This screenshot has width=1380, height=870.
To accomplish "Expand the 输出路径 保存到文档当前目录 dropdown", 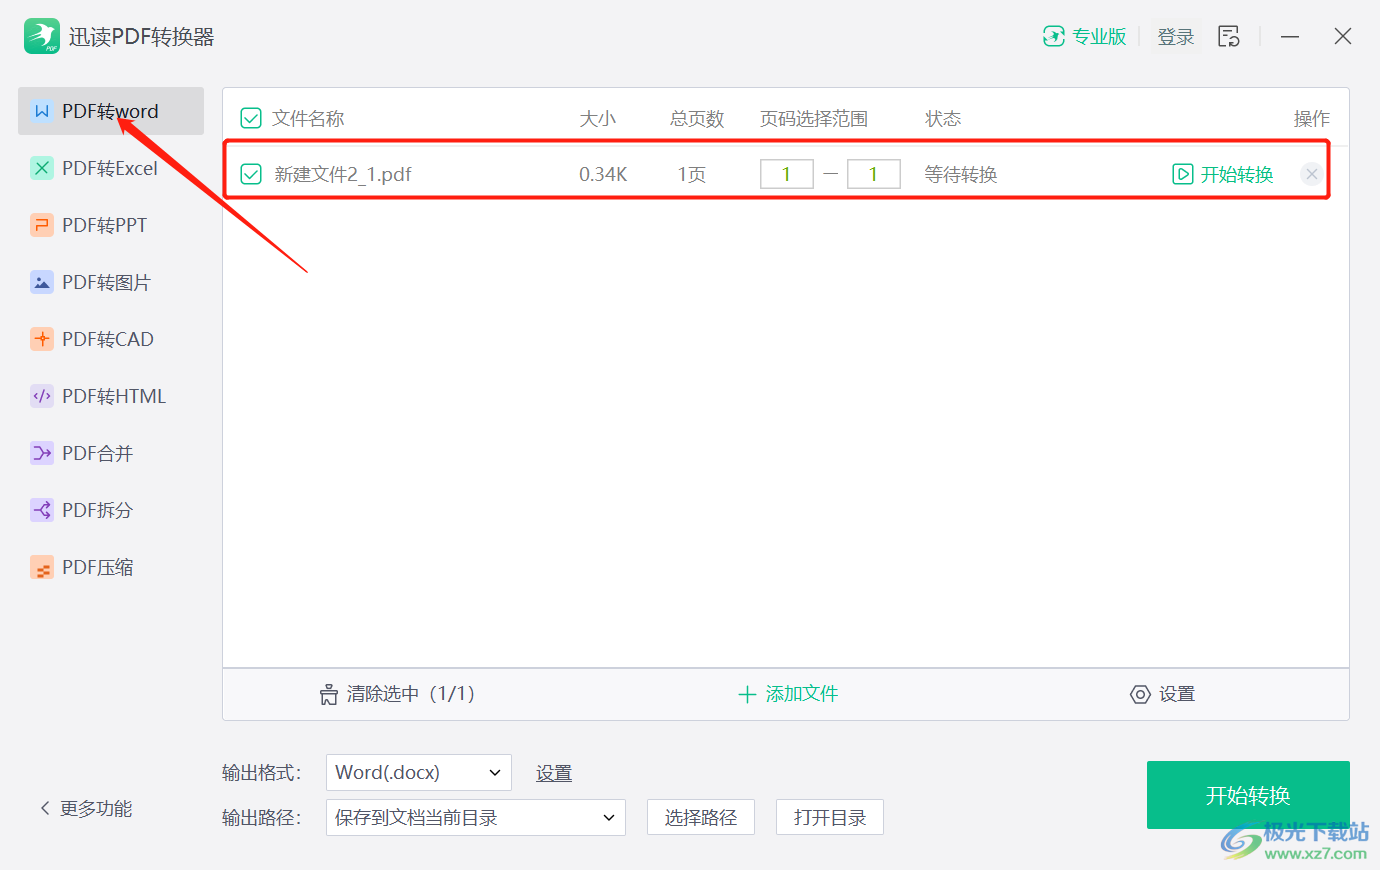I will click(x=476, y=818).
